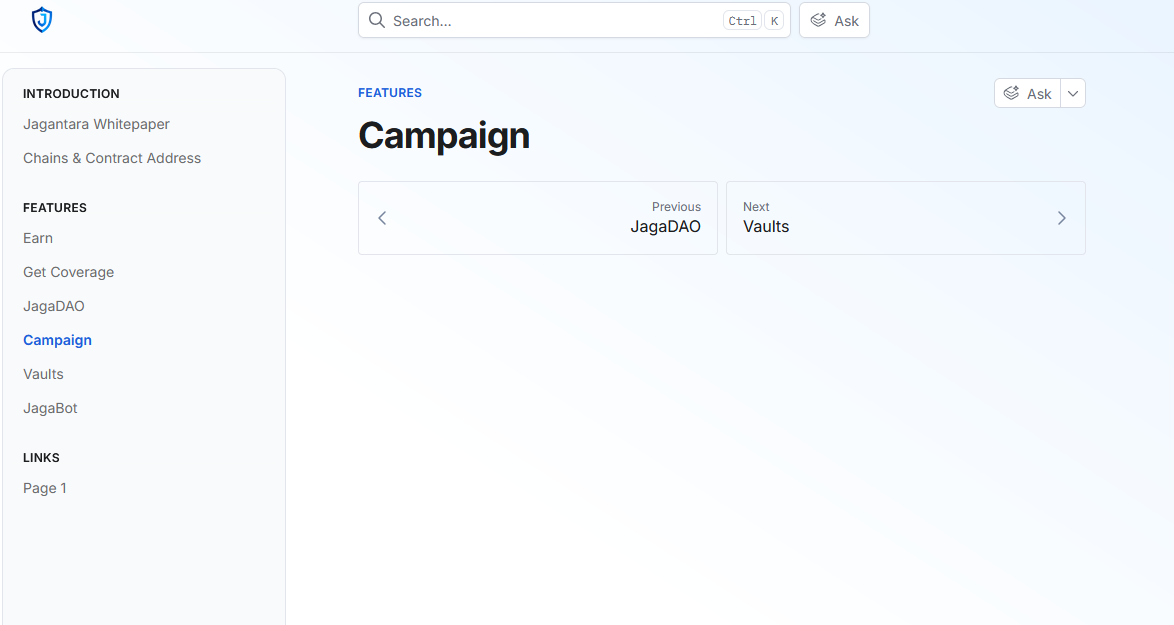Open Vaults from the sidebar
This screenshot has width=1174, height=625.
pyautogui.click(x=43, y=374)
